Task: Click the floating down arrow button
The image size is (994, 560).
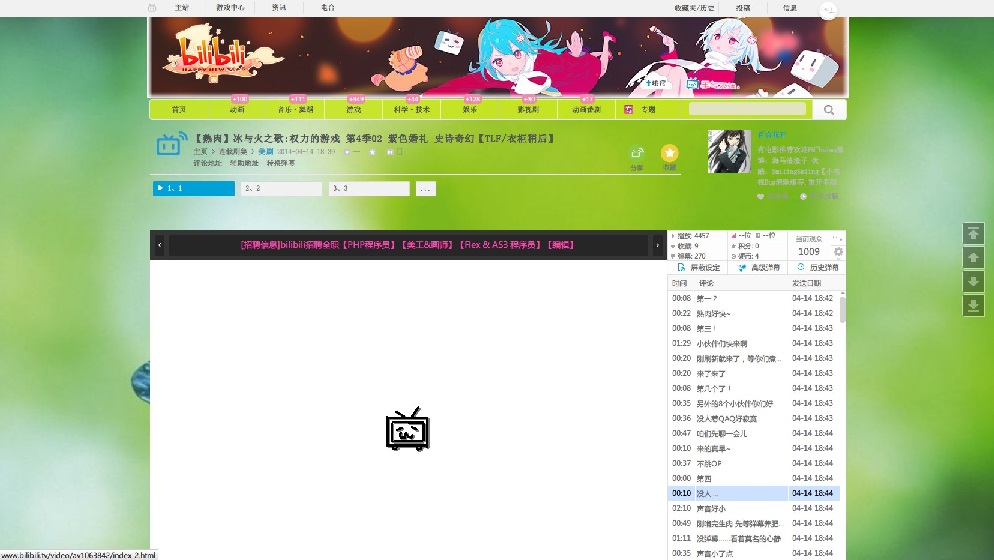Action: click(973, 282)
